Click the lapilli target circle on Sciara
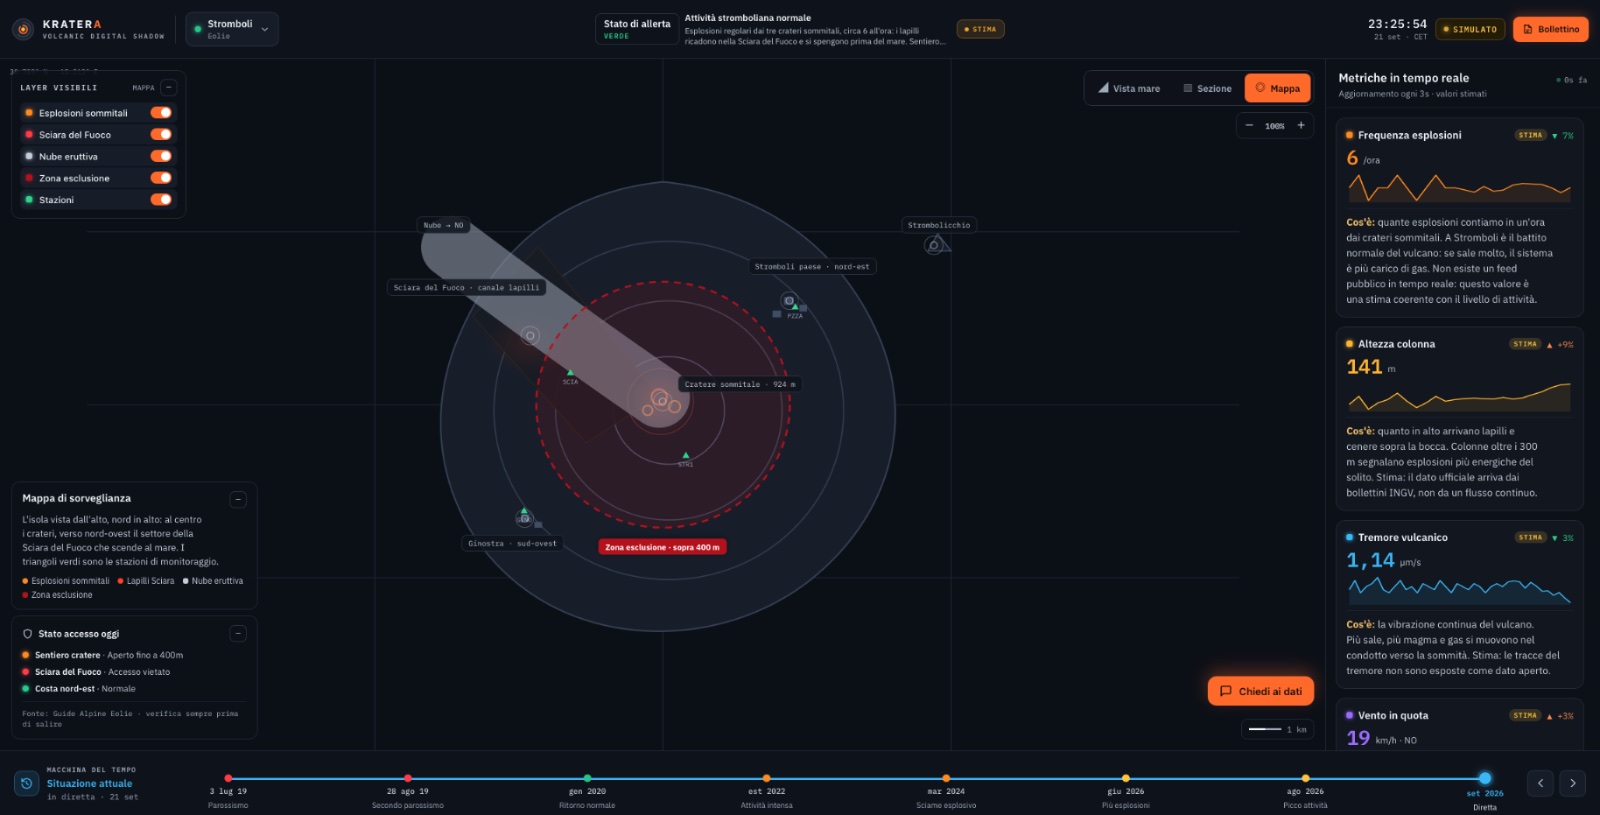1600x815 pixels. [530, 336]
